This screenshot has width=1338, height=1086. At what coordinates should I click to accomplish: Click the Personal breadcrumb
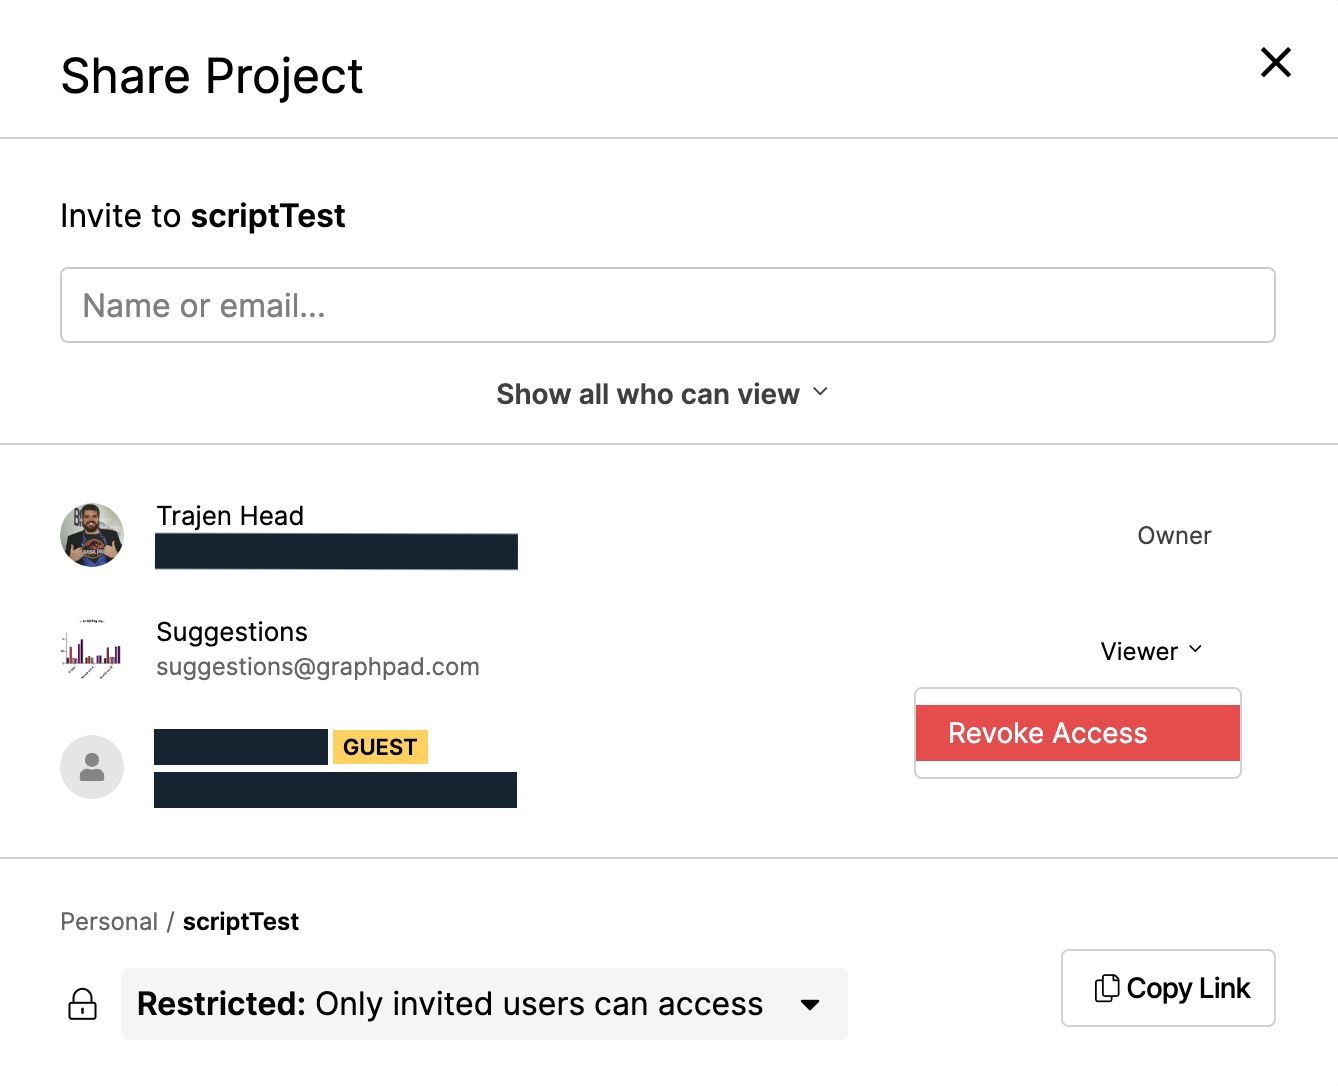[109, 921]
